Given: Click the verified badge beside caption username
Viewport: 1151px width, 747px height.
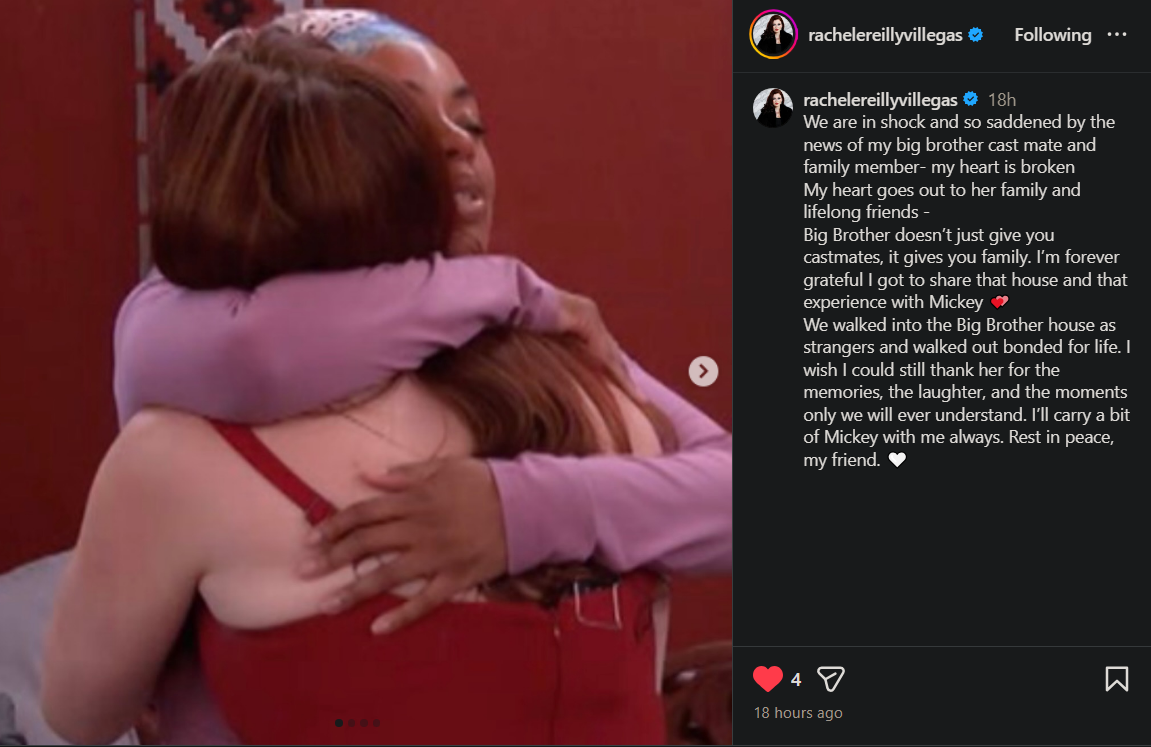Looking at the screenshot, I should (970, 99).
